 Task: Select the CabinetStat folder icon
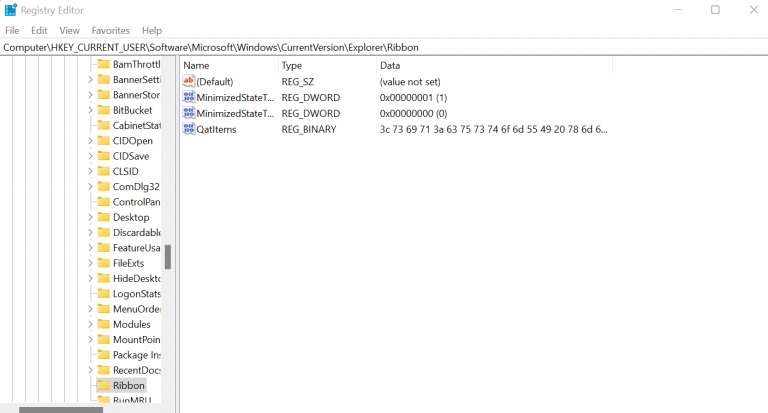tap(103, 125)
